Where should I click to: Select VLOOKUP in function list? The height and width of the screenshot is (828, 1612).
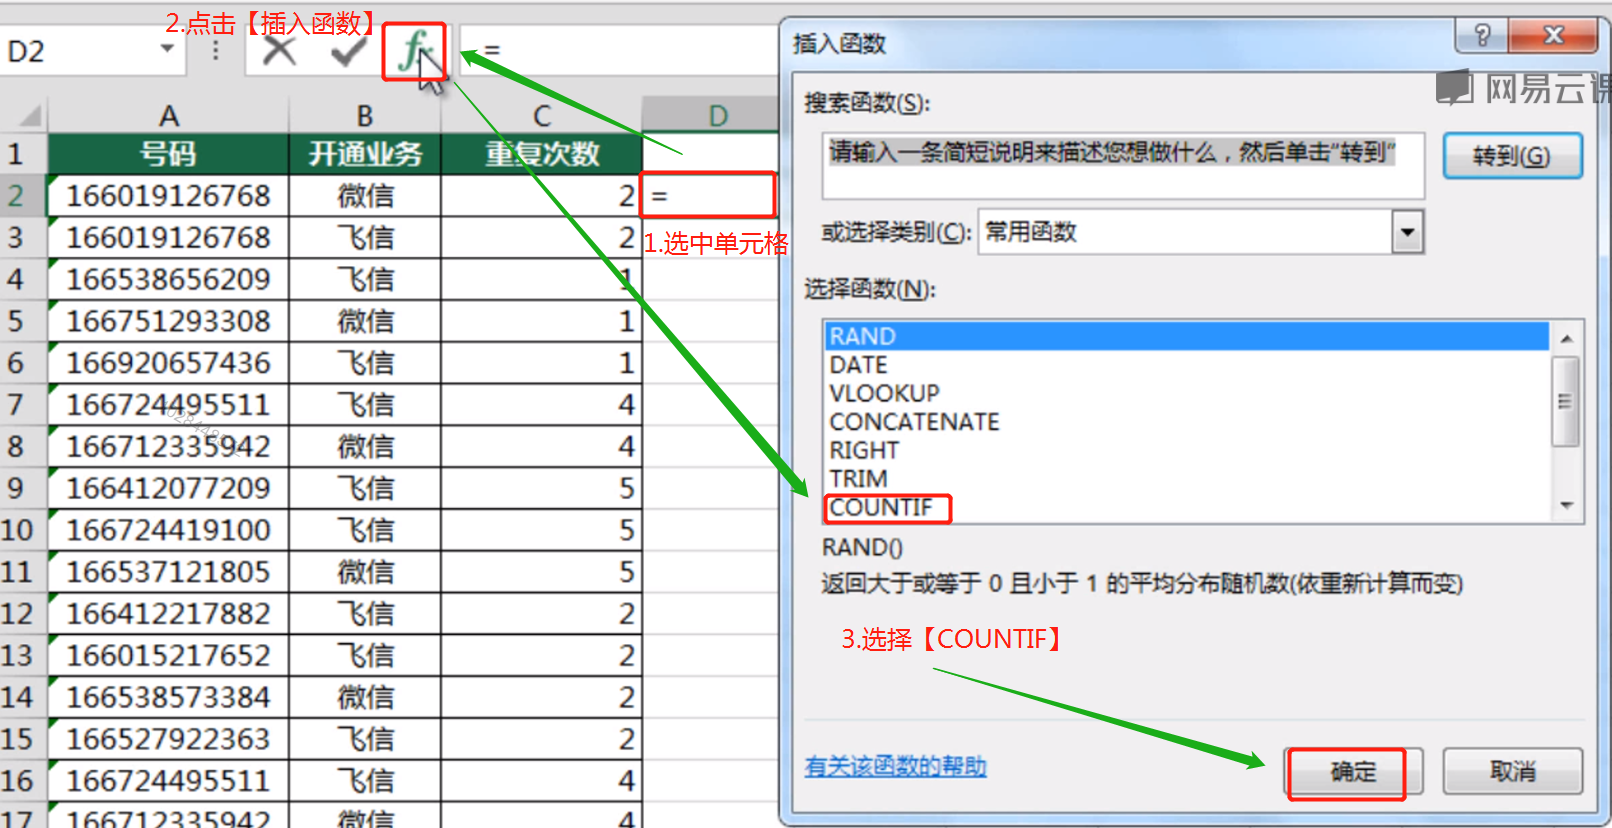[1186, 393]
